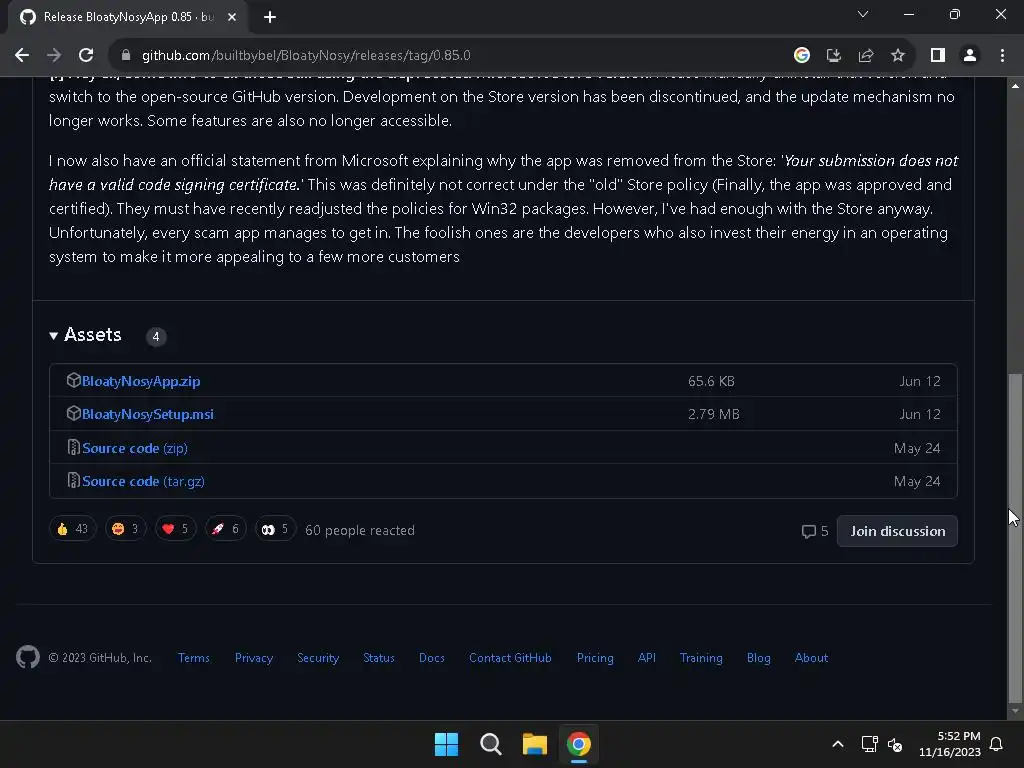This screenshot has height=768, width=1024.
Task: Open the Terms footer link
Action: [193, 658]
